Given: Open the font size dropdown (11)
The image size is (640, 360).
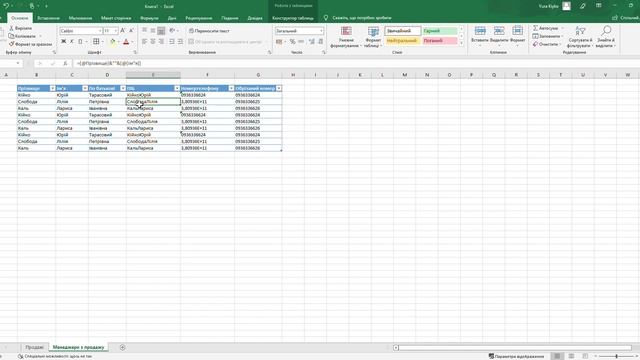Looking at the screenshot, I should tap(116, 31).
